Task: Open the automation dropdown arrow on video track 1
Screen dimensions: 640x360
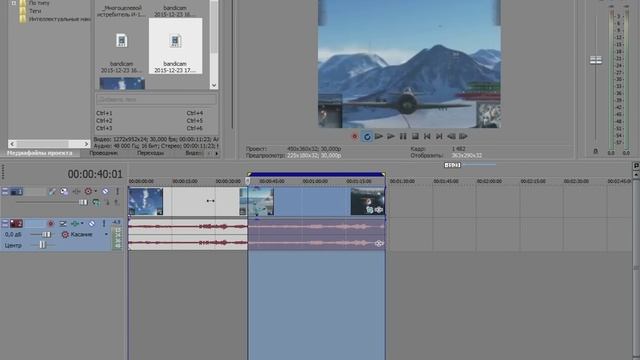Action: tap(96, 191)
